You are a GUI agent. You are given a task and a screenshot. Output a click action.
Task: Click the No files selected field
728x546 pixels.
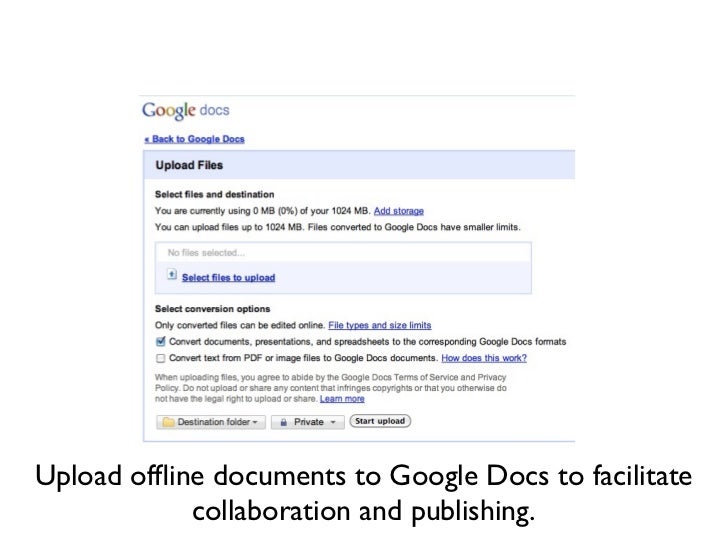tap(343, 253)
